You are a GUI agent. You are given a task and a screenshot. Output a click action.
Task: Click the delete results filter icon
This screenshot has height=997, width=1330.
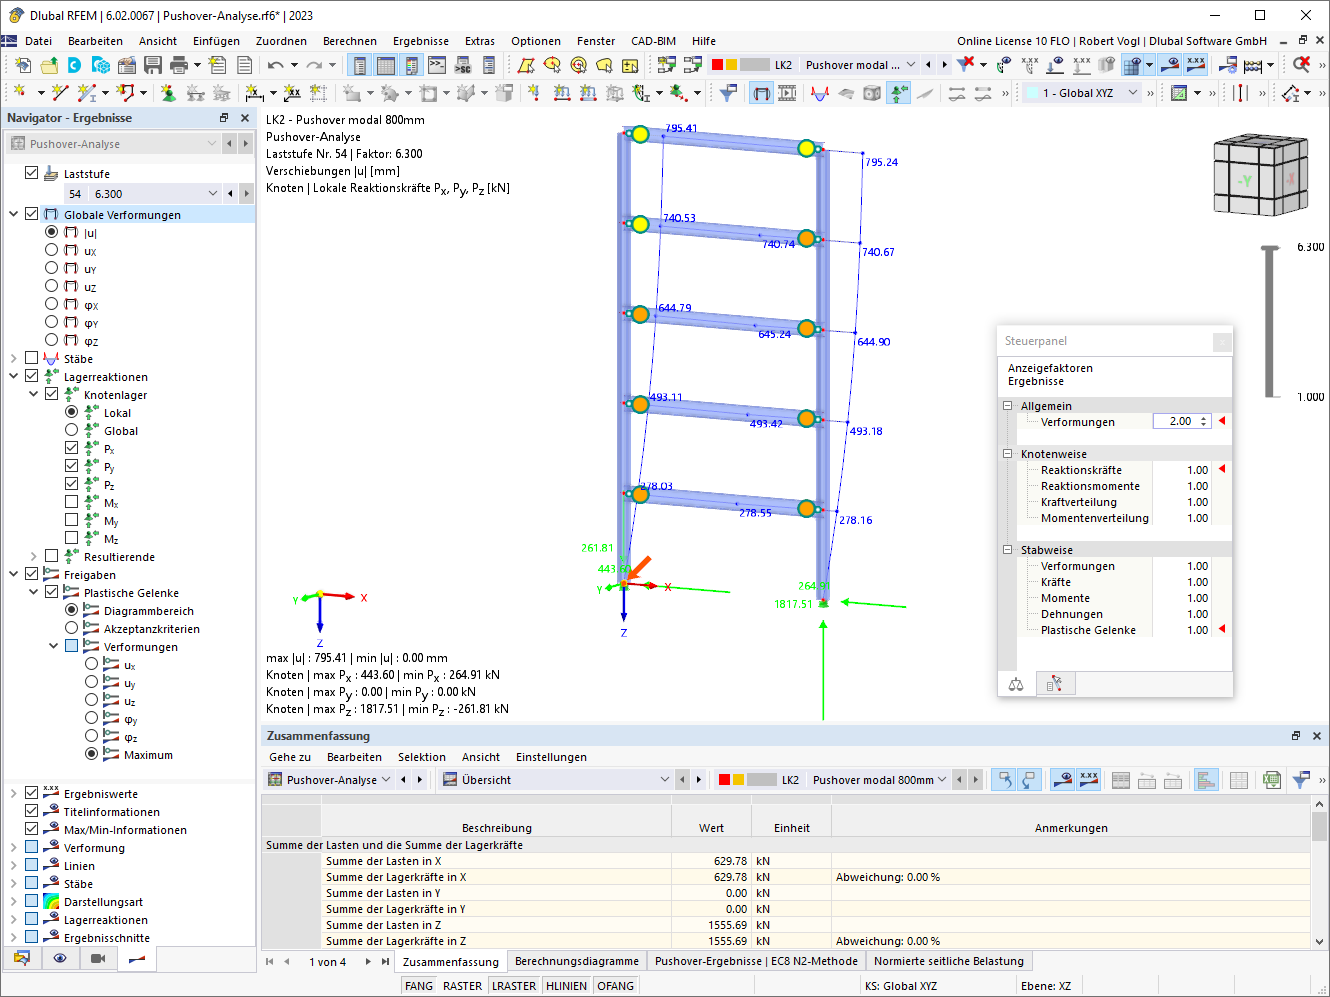(965, 65)
